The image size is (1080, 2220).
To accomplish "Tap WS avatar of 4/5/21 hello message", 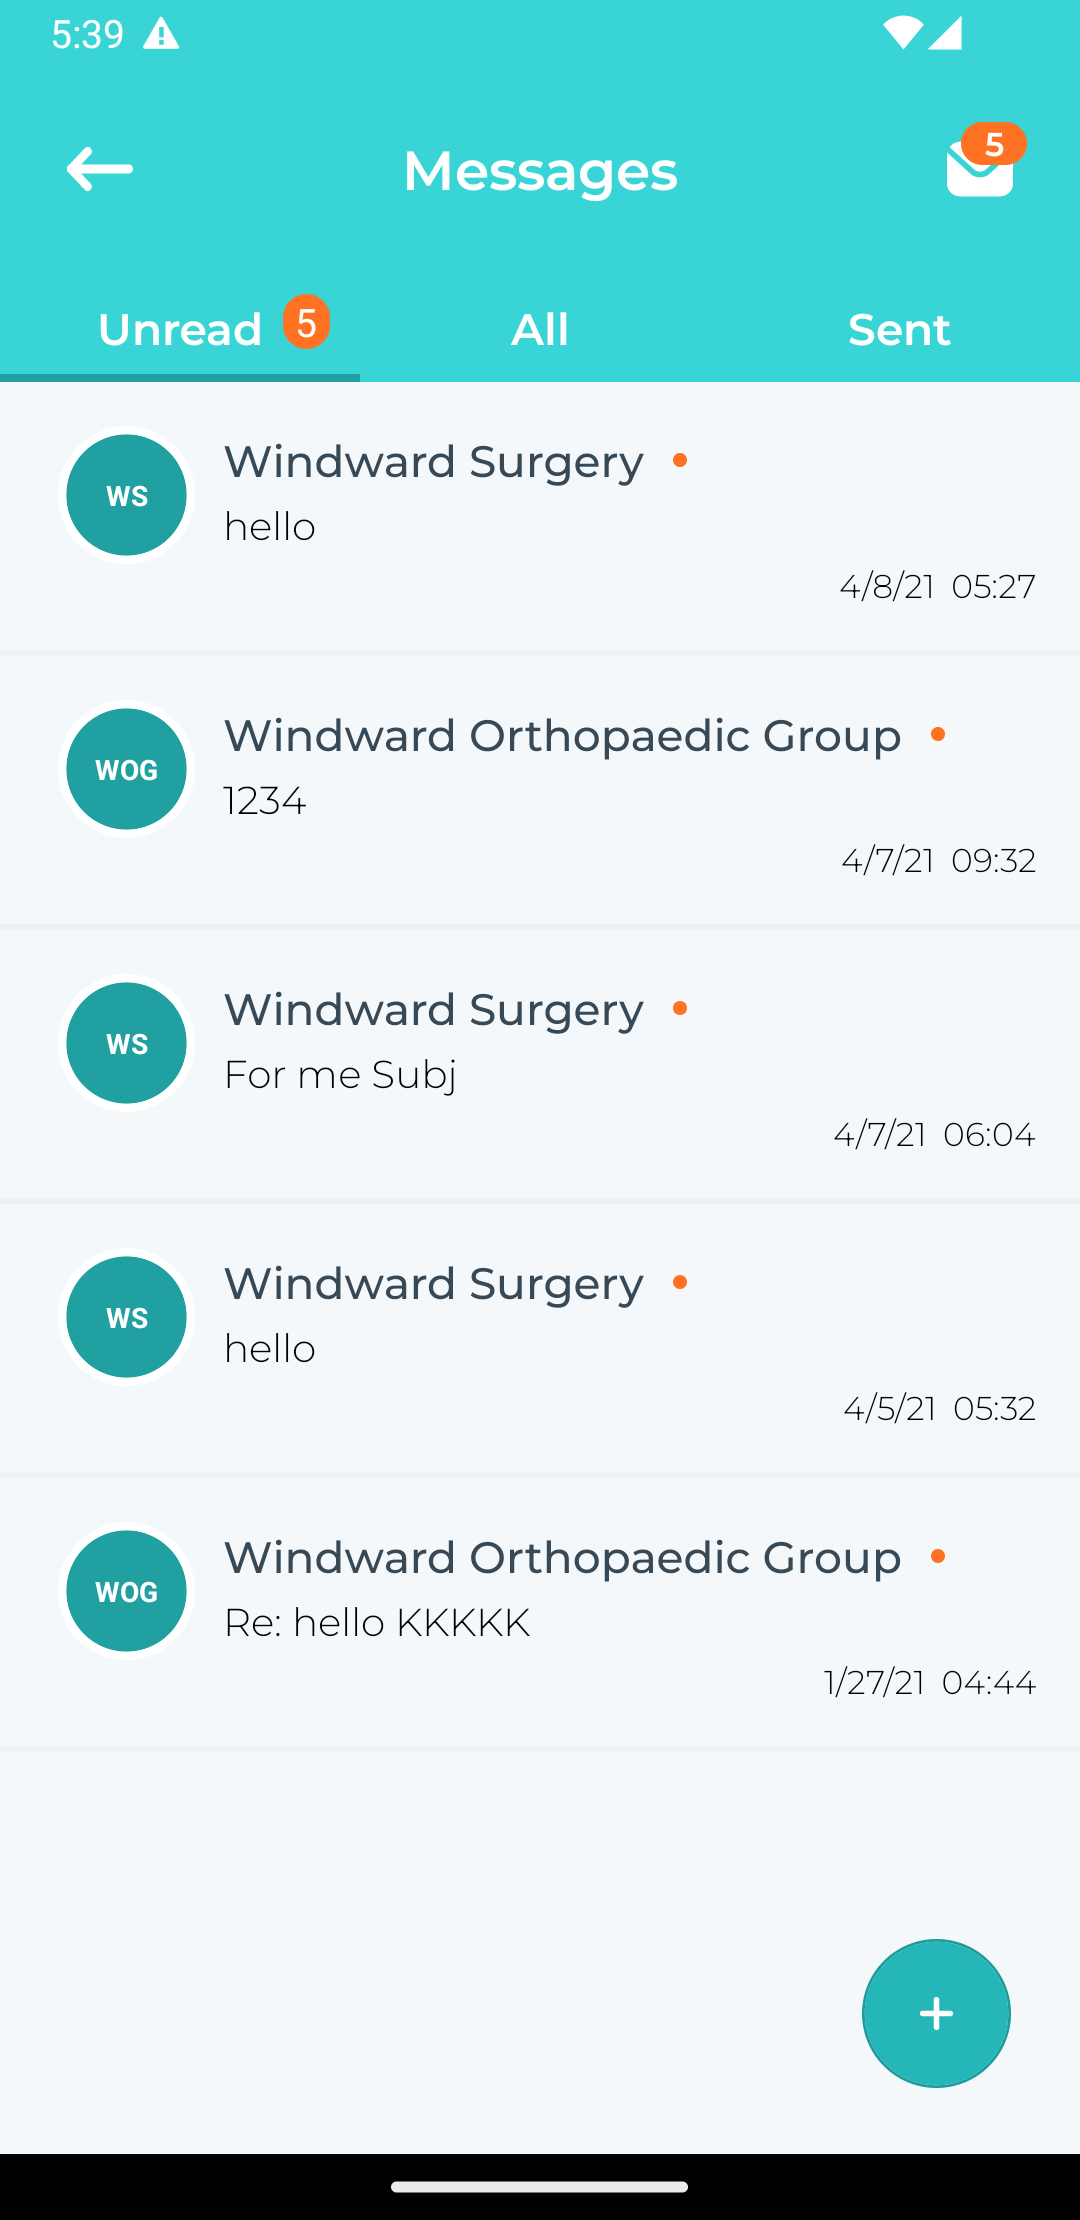I will point(126,1317).
